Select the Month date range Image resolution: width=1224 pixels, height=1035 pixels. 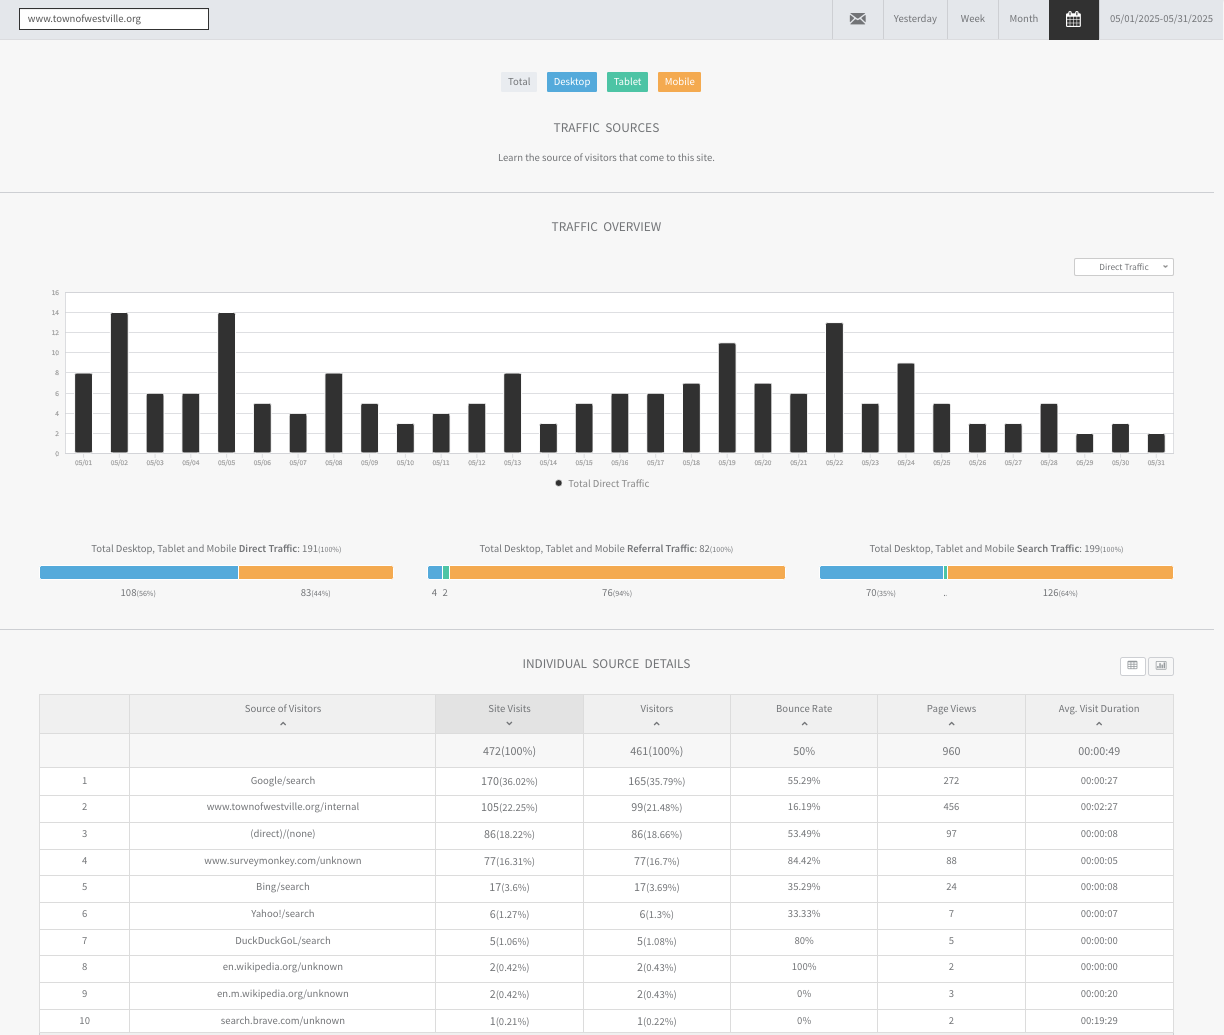[1023, 19]
